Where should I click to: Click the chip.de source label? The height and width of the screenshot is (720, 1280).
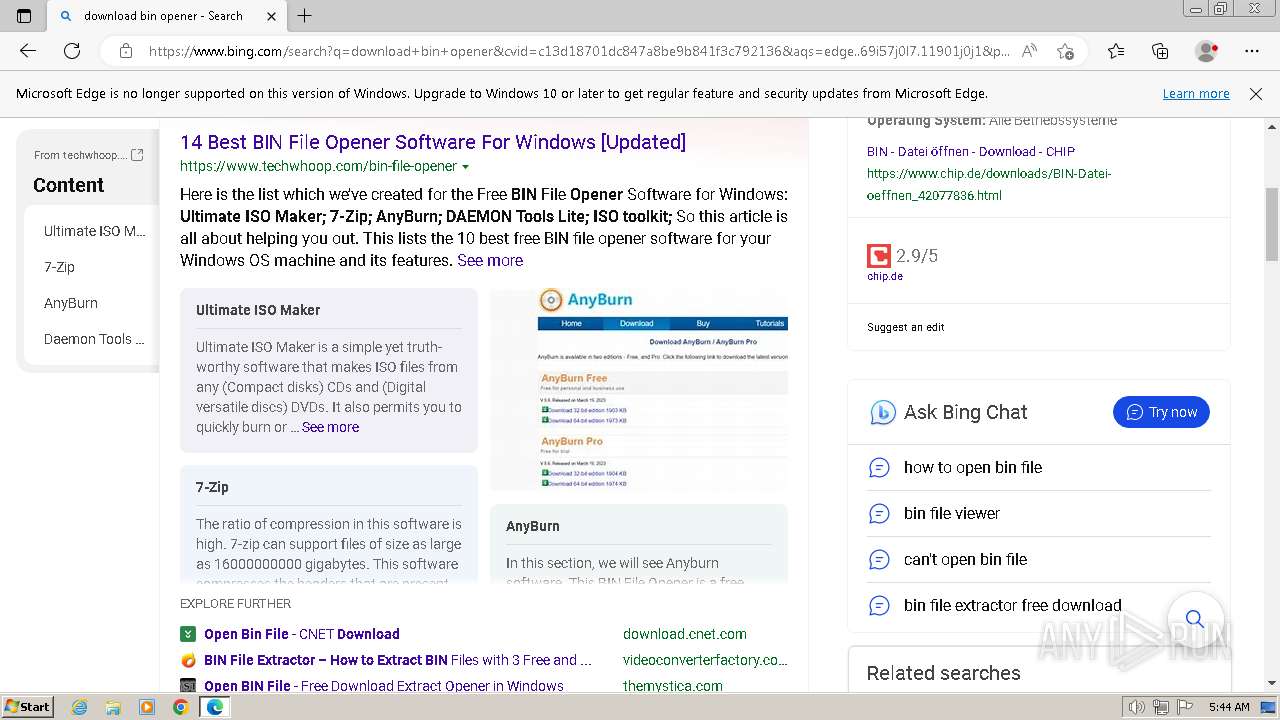[x=885, y=277]
